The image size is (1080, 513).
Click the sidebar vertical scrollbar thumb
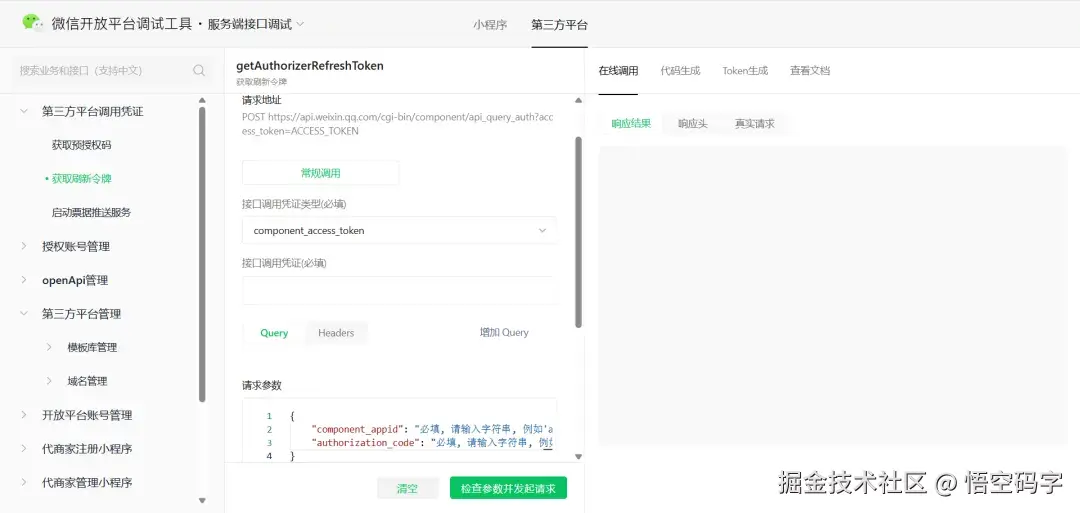202,253
